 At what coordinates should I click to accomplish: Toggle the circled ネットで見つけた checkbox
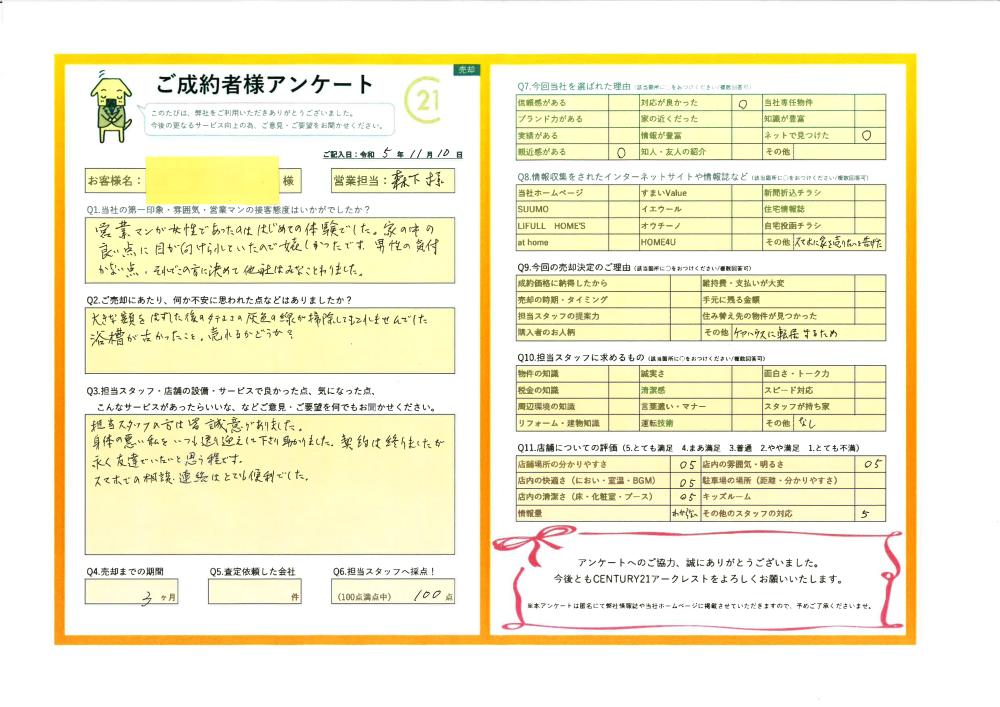[866, 135]
